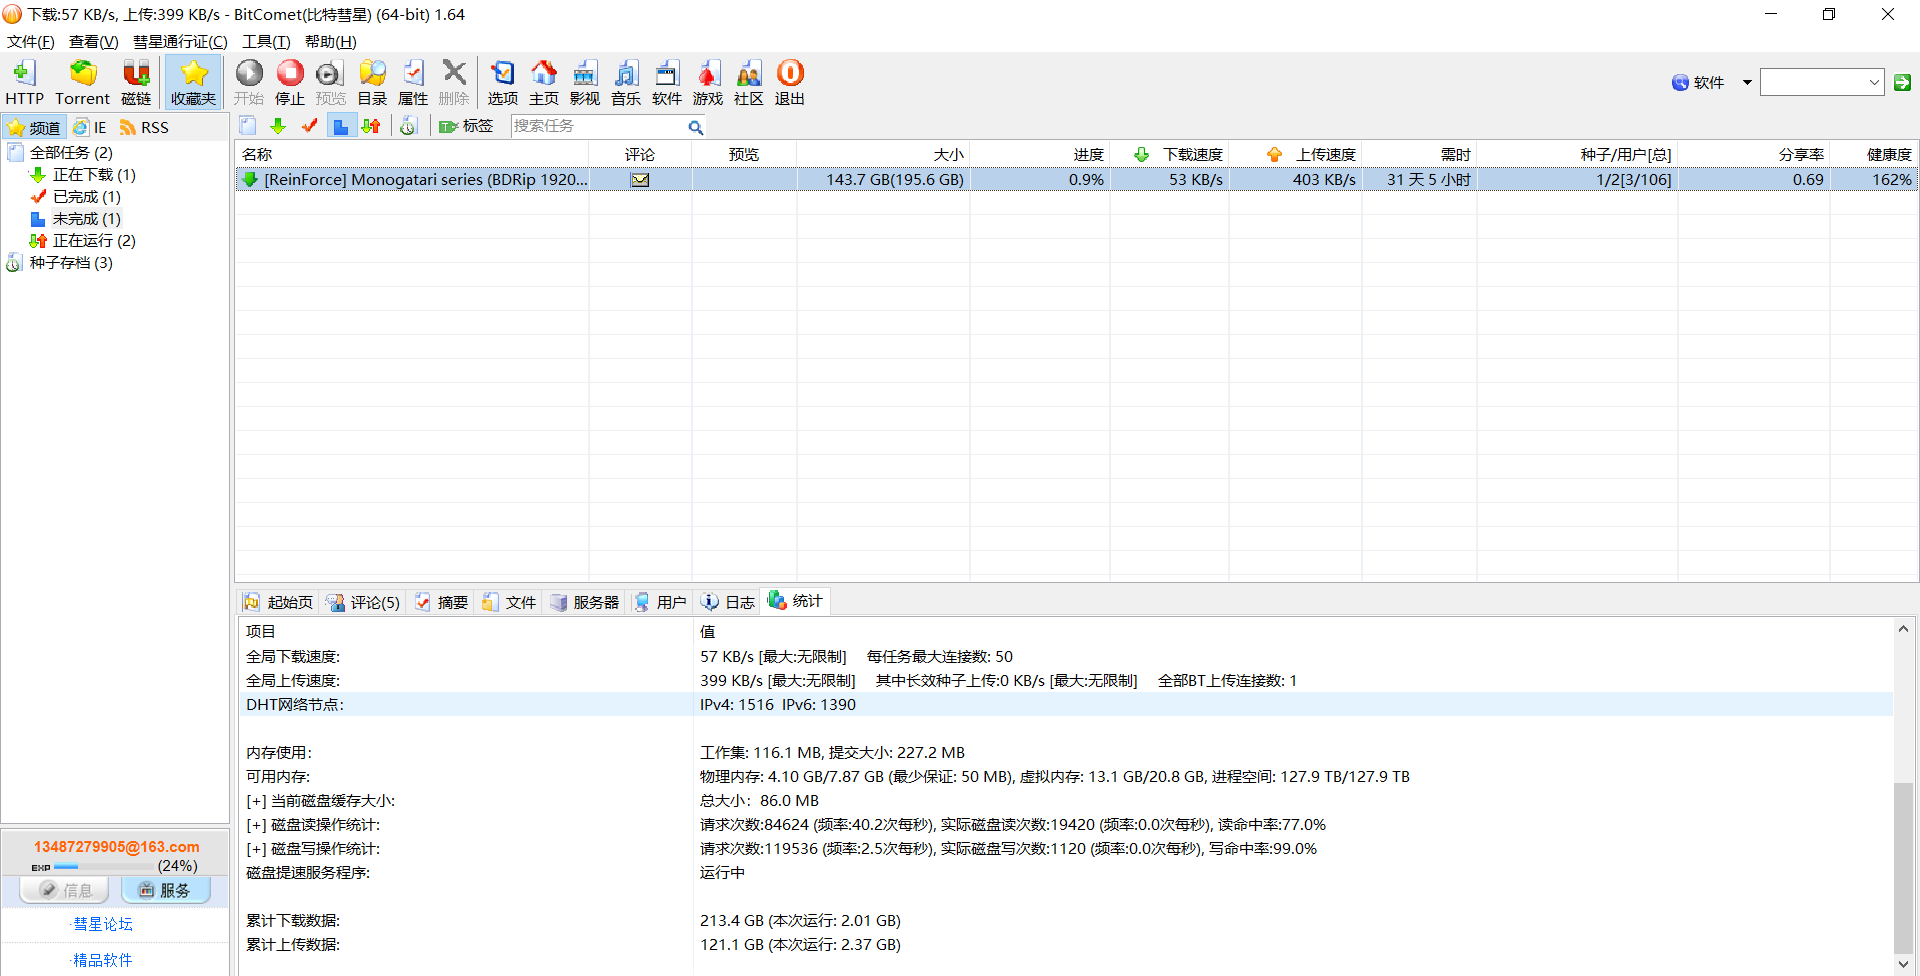This screenshot has width=1920, height=976.
Task: Open the 起始页 bottom tab
Action: (x=278, y=602)
